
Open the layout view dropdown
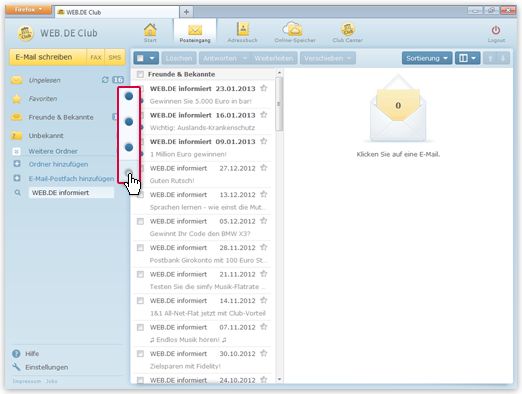[x=468, y=58]
